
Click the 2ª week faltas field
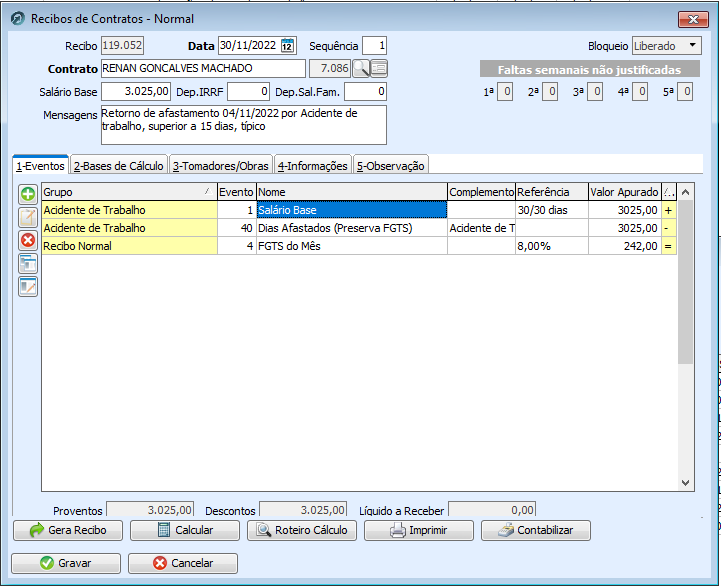[550, 92]
